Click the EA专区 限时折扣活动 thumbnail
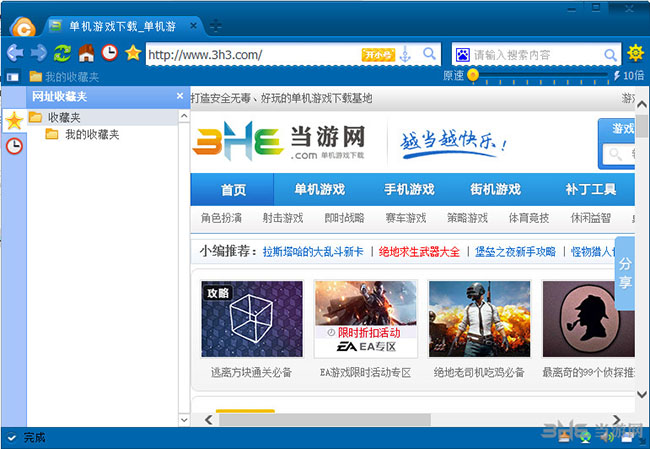 point(366,318)
